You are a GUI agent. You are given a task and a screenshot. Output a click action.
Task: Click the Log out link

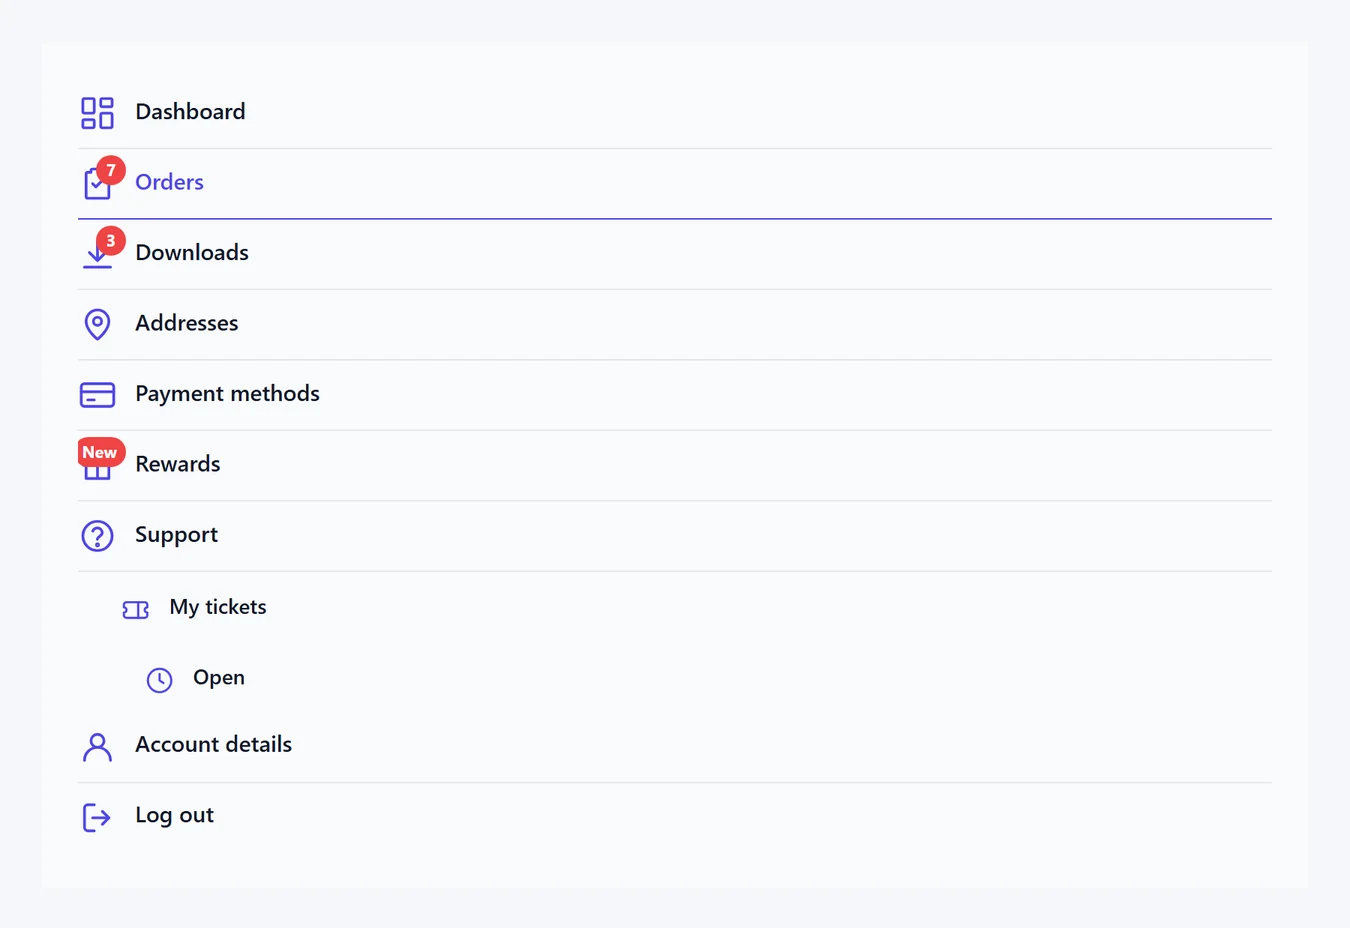[675, 817]
